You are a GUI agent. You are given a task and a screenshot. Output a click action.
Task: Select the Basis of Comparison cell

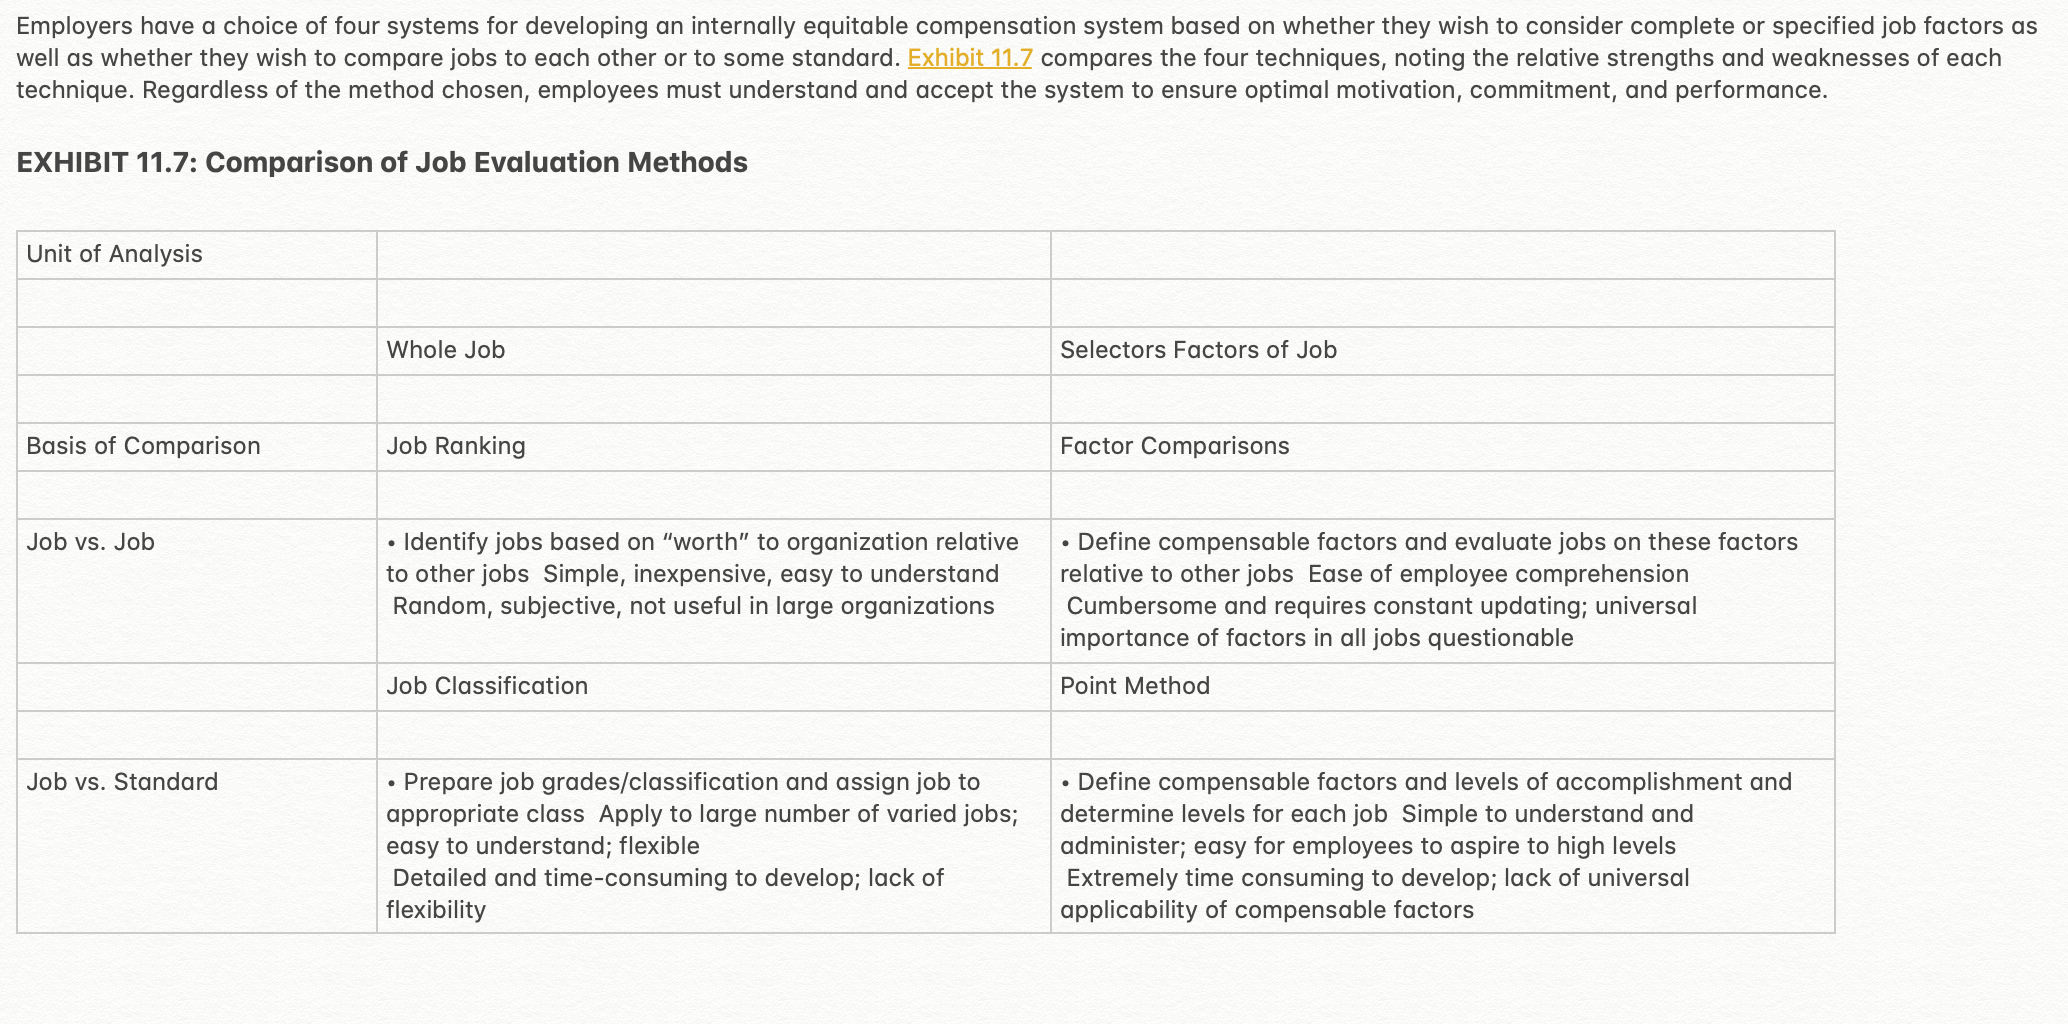[197, 447]
